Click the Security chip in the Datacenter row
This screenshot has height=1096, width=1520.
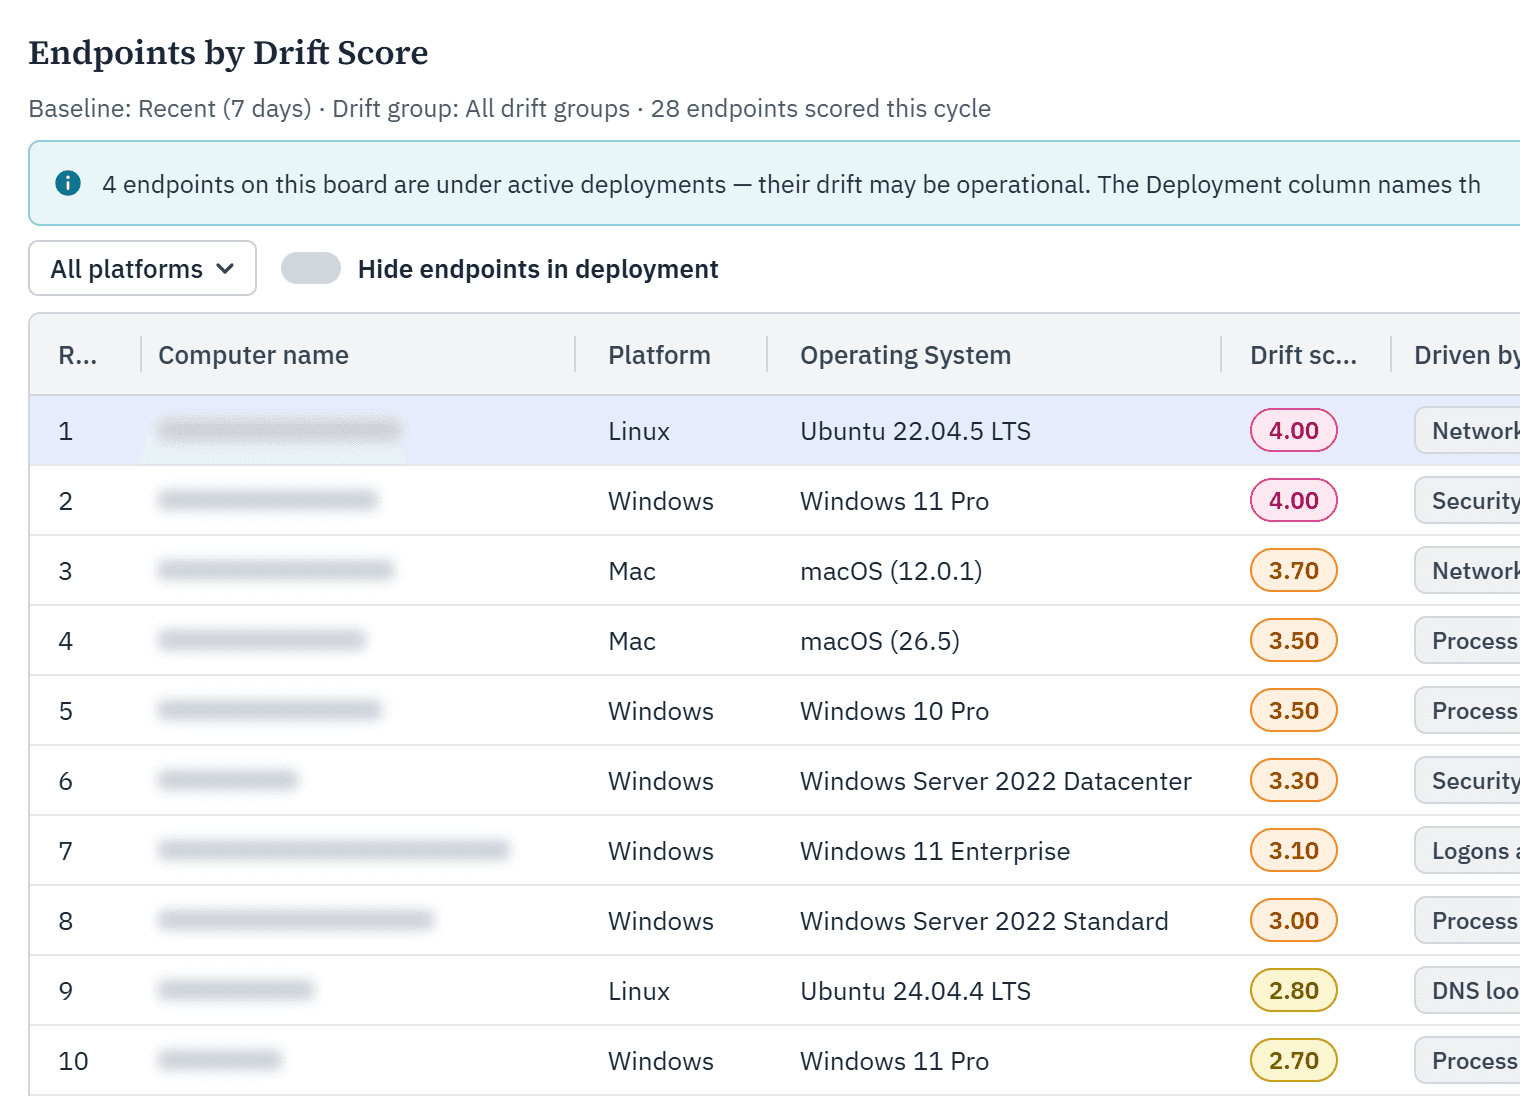click(x=1468, y=780)
